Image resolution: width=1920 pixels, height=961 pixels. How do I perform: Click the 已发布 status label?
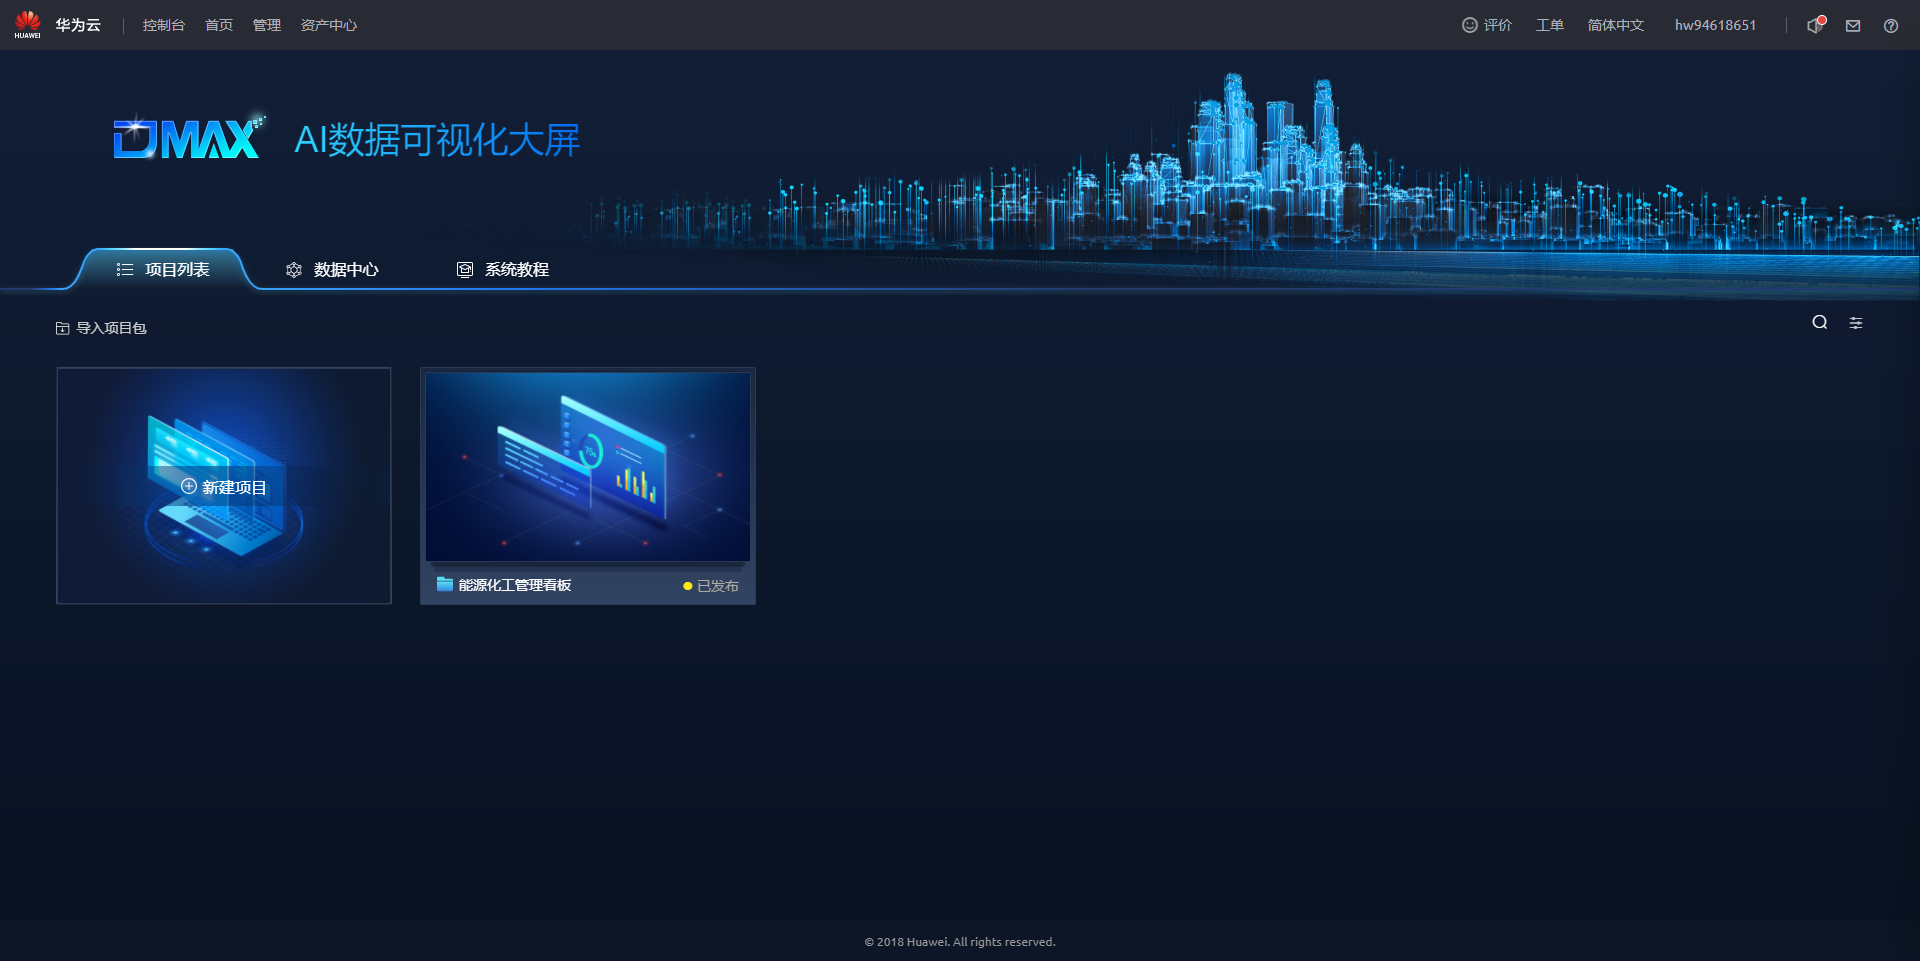point(718,586)
